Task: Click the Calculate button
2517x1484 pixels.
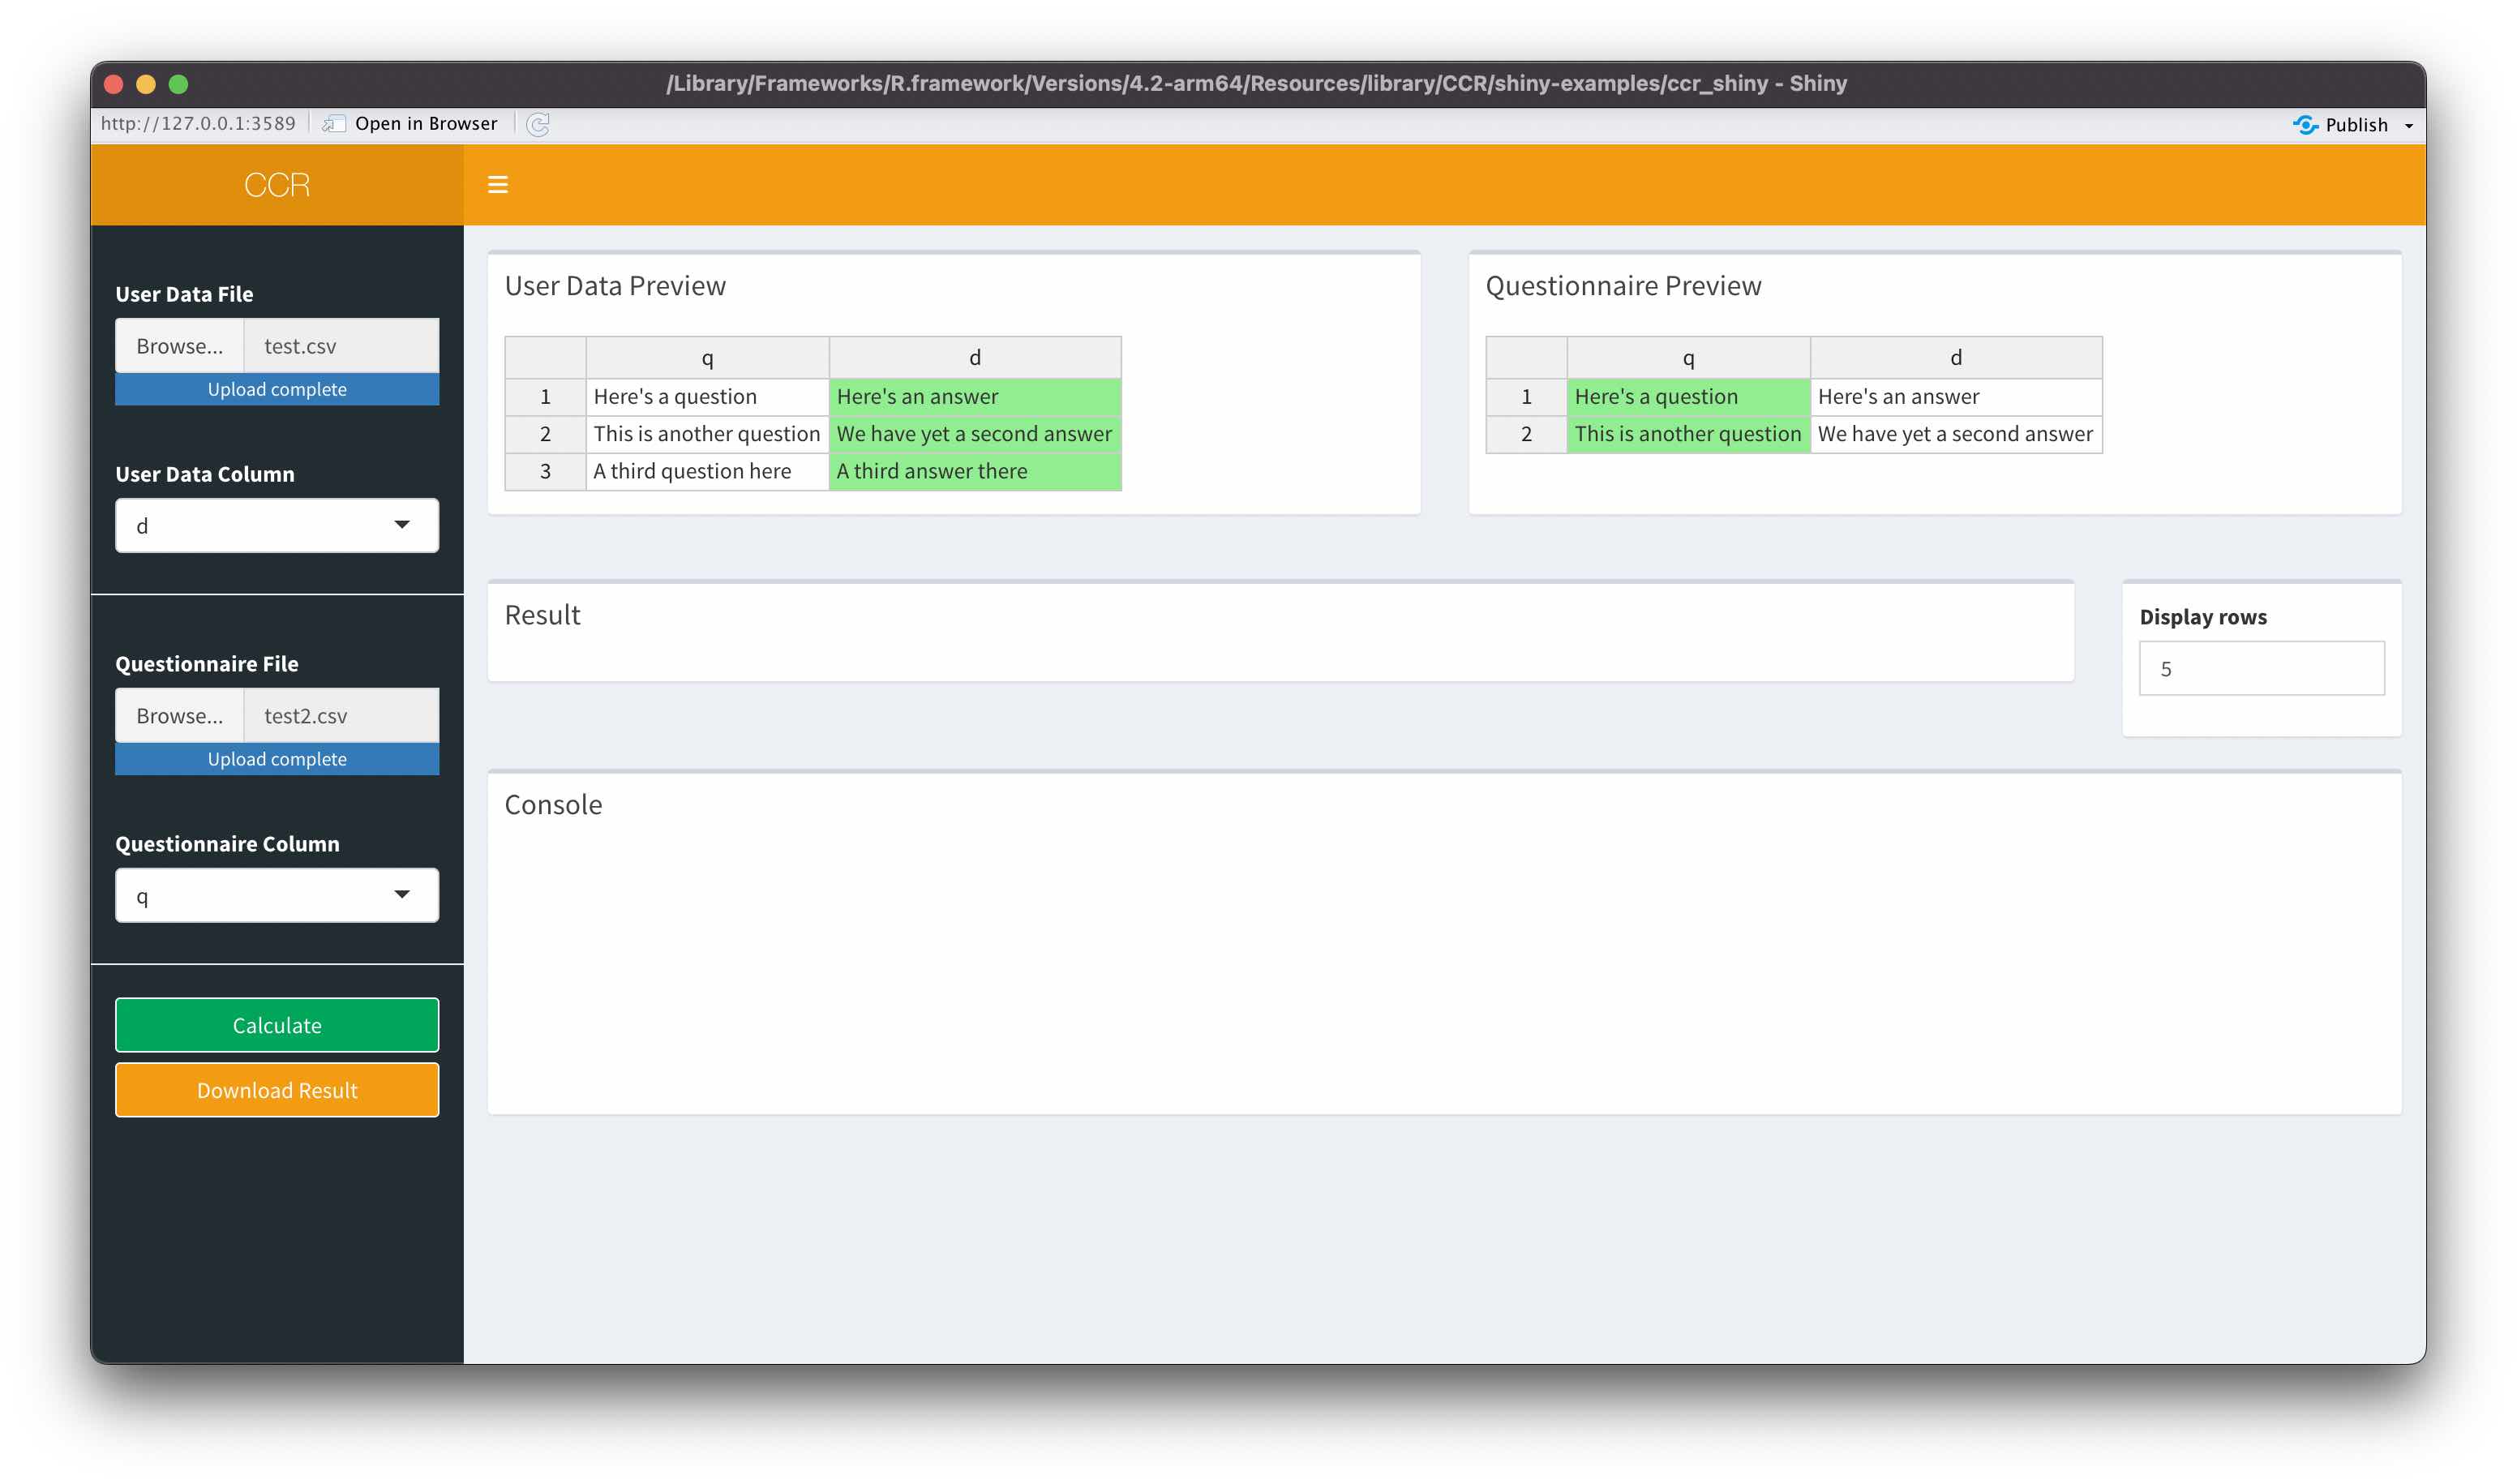Action: pyautogui.click(x=276, y=1025)
